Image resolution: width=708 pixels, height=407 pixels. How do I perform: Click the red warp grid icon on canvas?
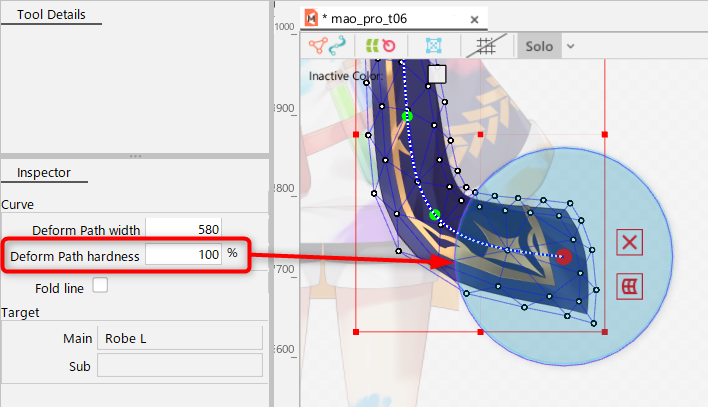click(629, 286)
